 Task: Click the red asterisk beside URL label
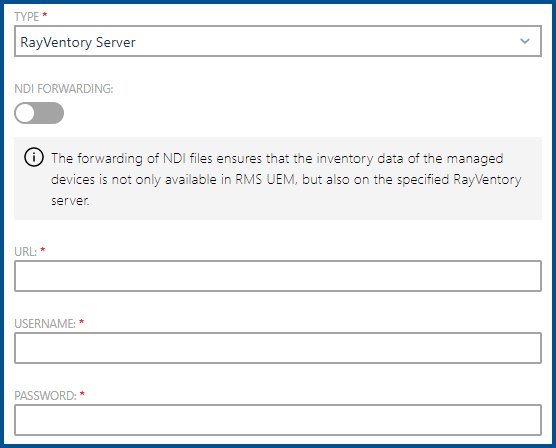43,250
